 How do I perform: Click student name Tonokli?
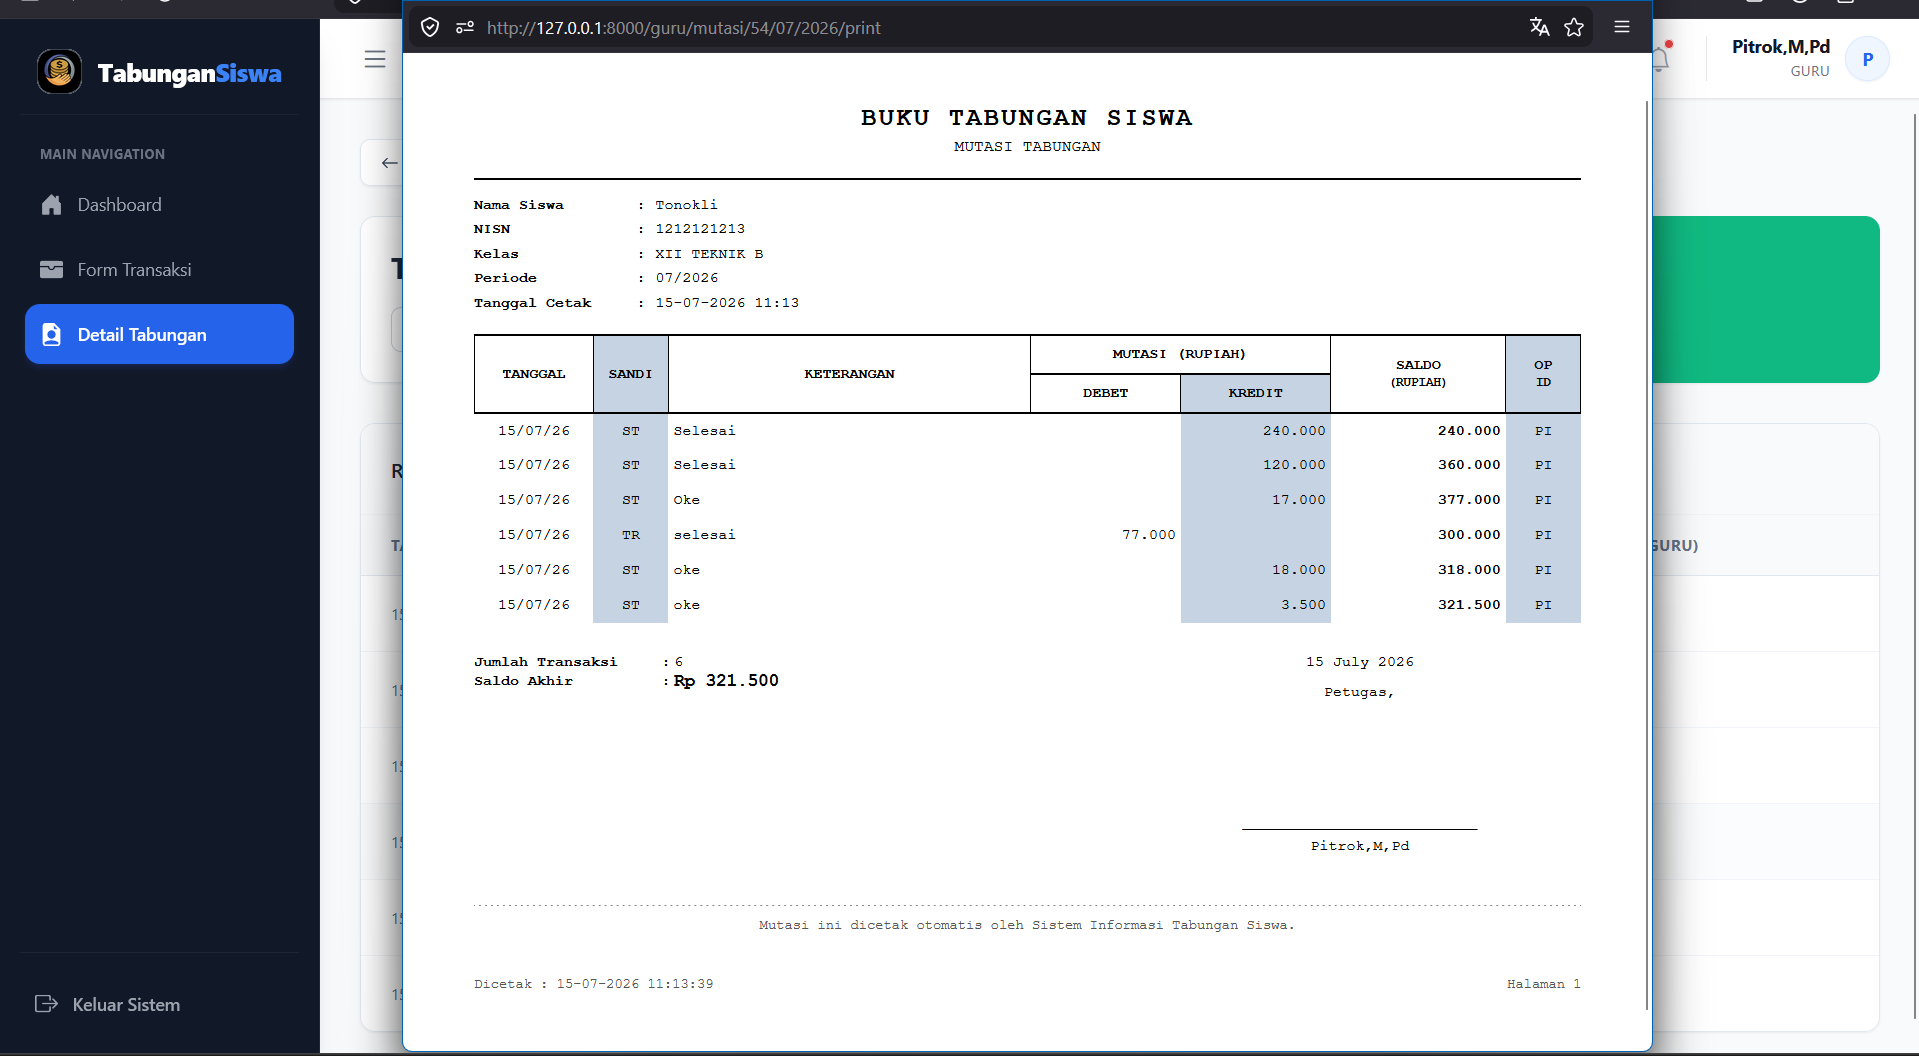[686, 205]
